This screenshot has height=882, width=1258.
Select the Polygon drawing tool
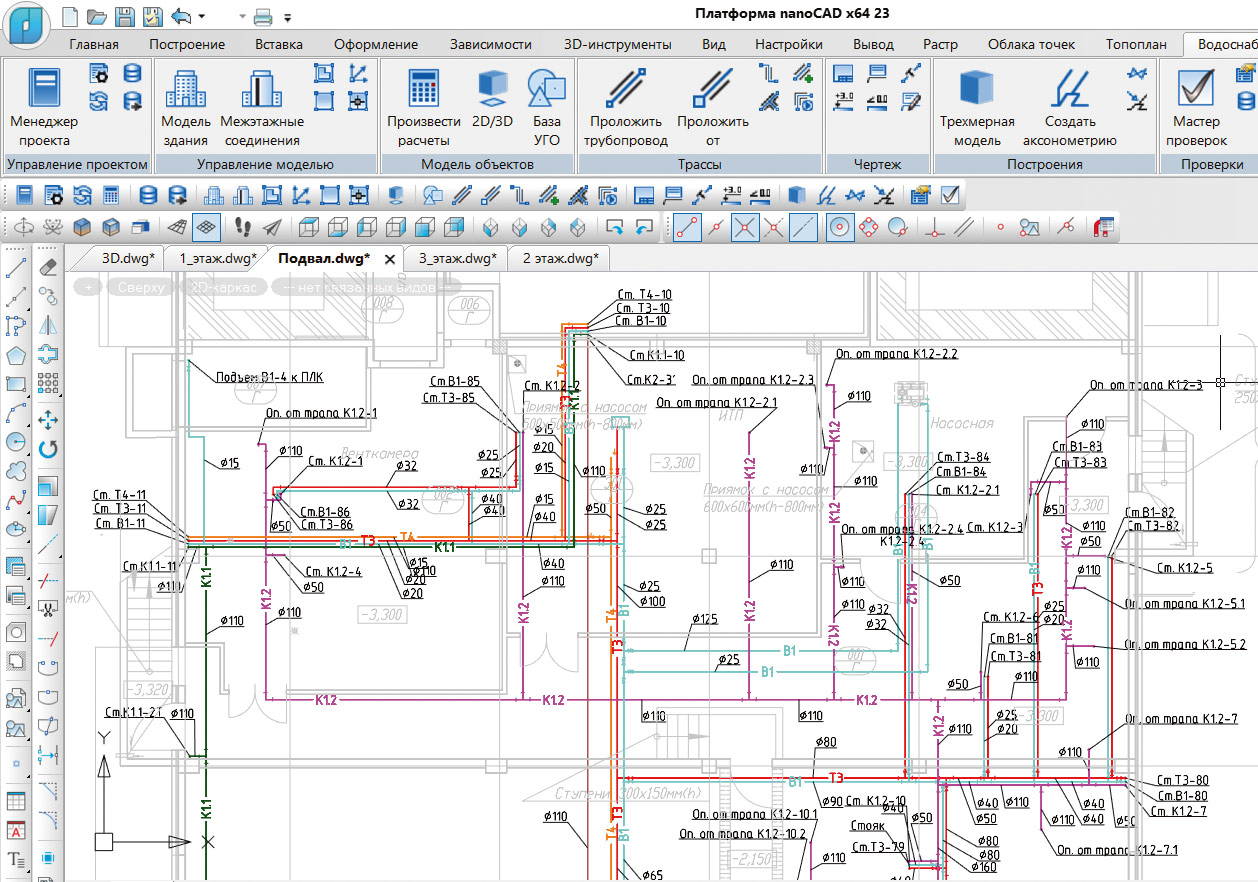pos(17,355)
